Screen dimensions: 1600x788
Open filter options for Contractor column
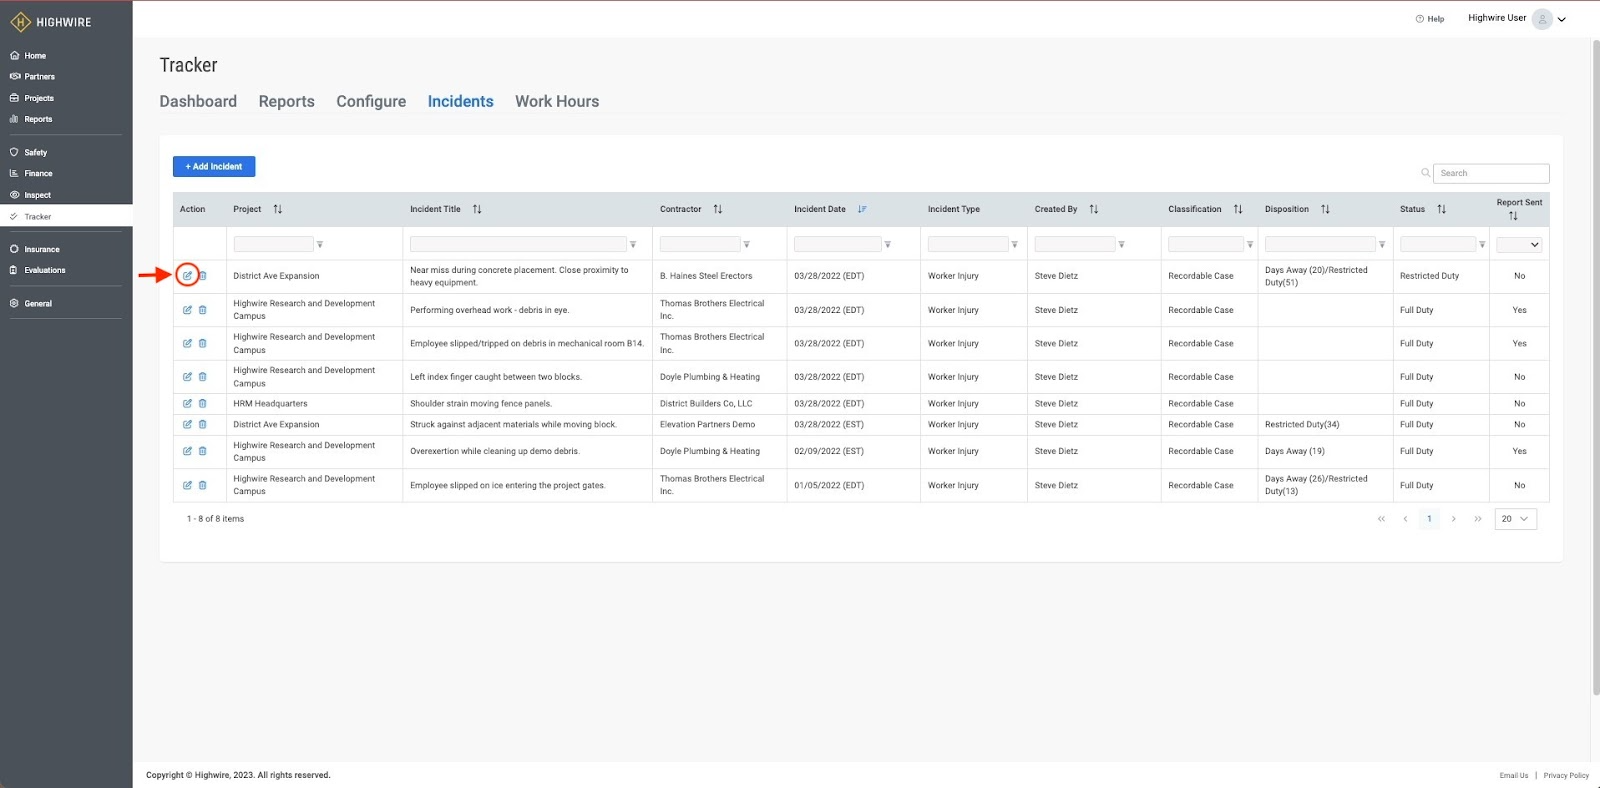747,244
